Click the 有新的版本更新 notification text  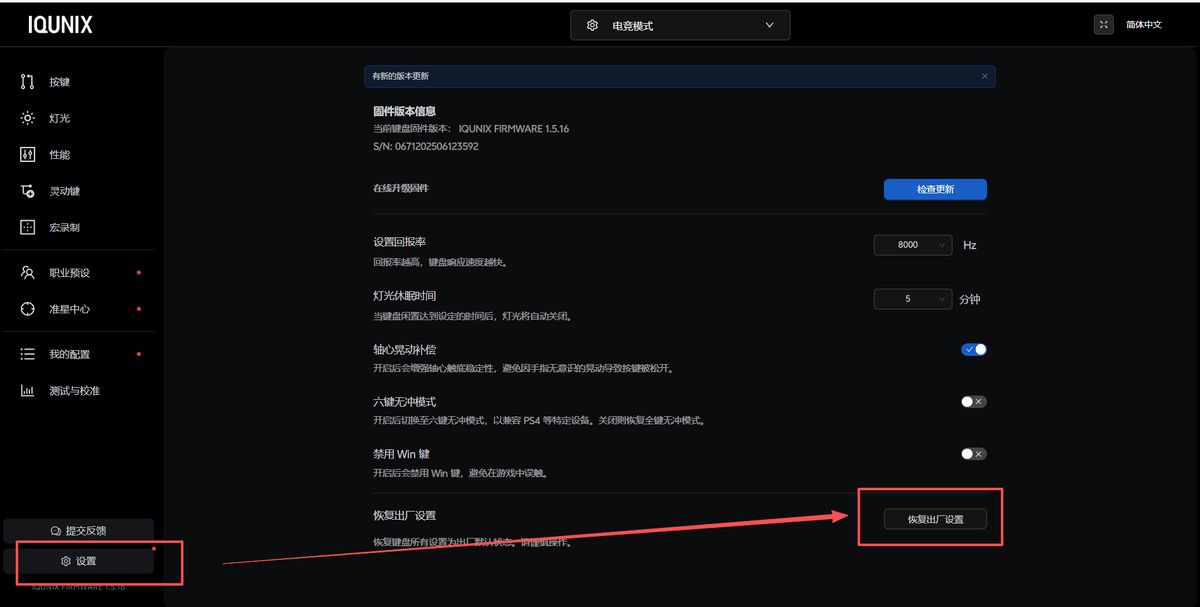tap(400, 76)
